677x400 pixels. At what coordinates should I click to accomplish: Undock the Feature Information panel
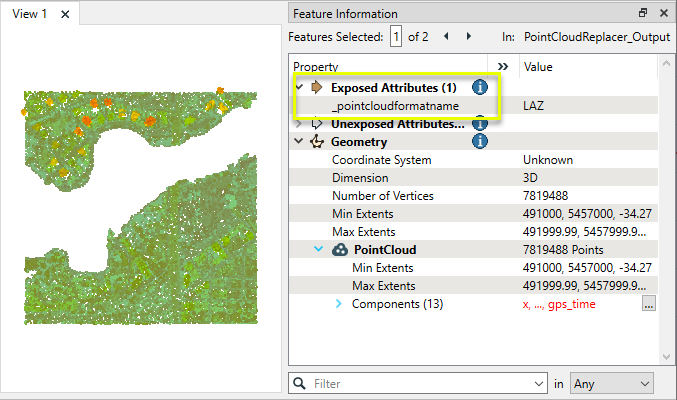pyautogui.click(x=643, y=13)
